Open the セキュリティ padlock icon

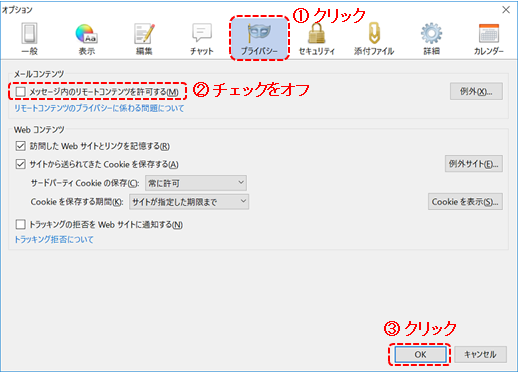pos(316,38)
